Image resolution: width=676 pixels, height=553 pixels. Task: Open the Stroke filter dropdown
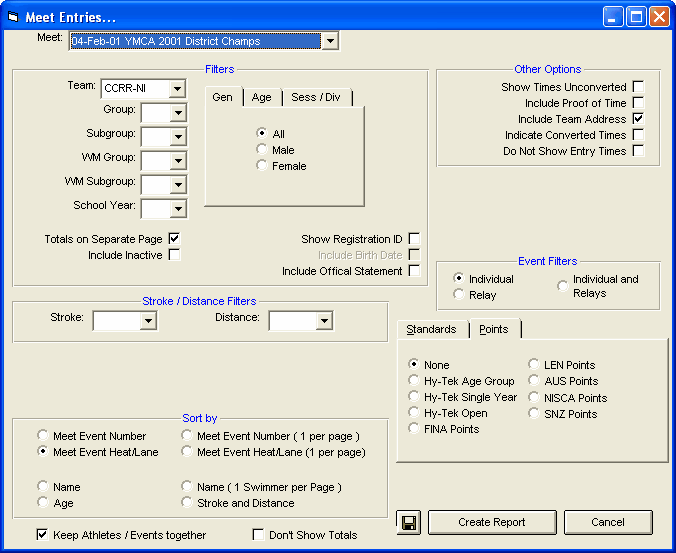pyautogui.click(x=148, y=321)
